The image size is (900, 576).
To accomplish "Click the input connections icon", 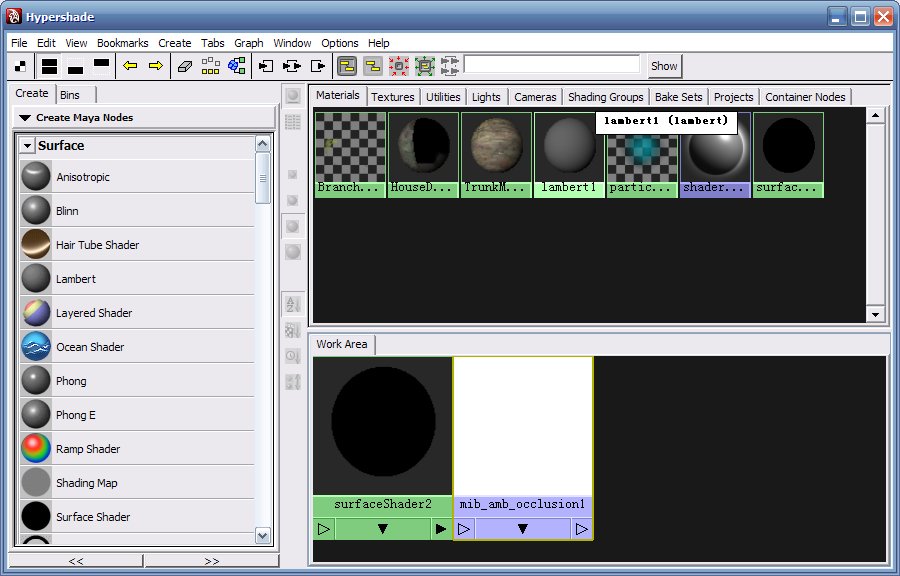I will pos(266,66).
